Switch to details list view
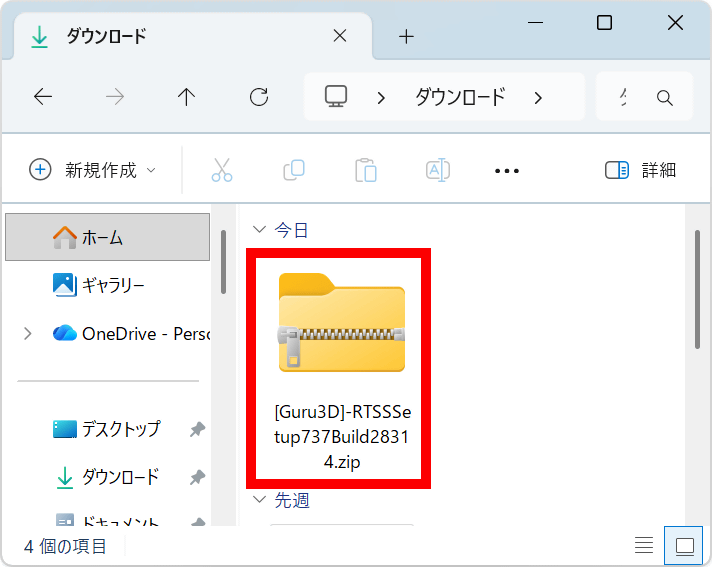The width and height of the screenshot is (712, 567). [x=644, y=546]
